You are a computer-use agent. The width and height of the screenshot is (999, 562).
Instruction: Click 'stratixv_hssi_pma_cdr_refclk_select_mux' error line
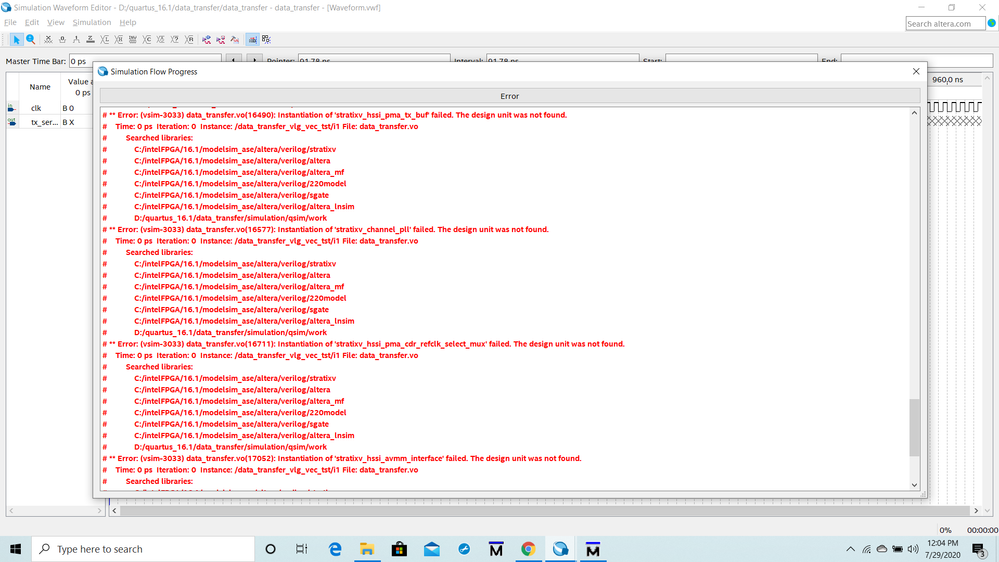(x=364, y=344)
